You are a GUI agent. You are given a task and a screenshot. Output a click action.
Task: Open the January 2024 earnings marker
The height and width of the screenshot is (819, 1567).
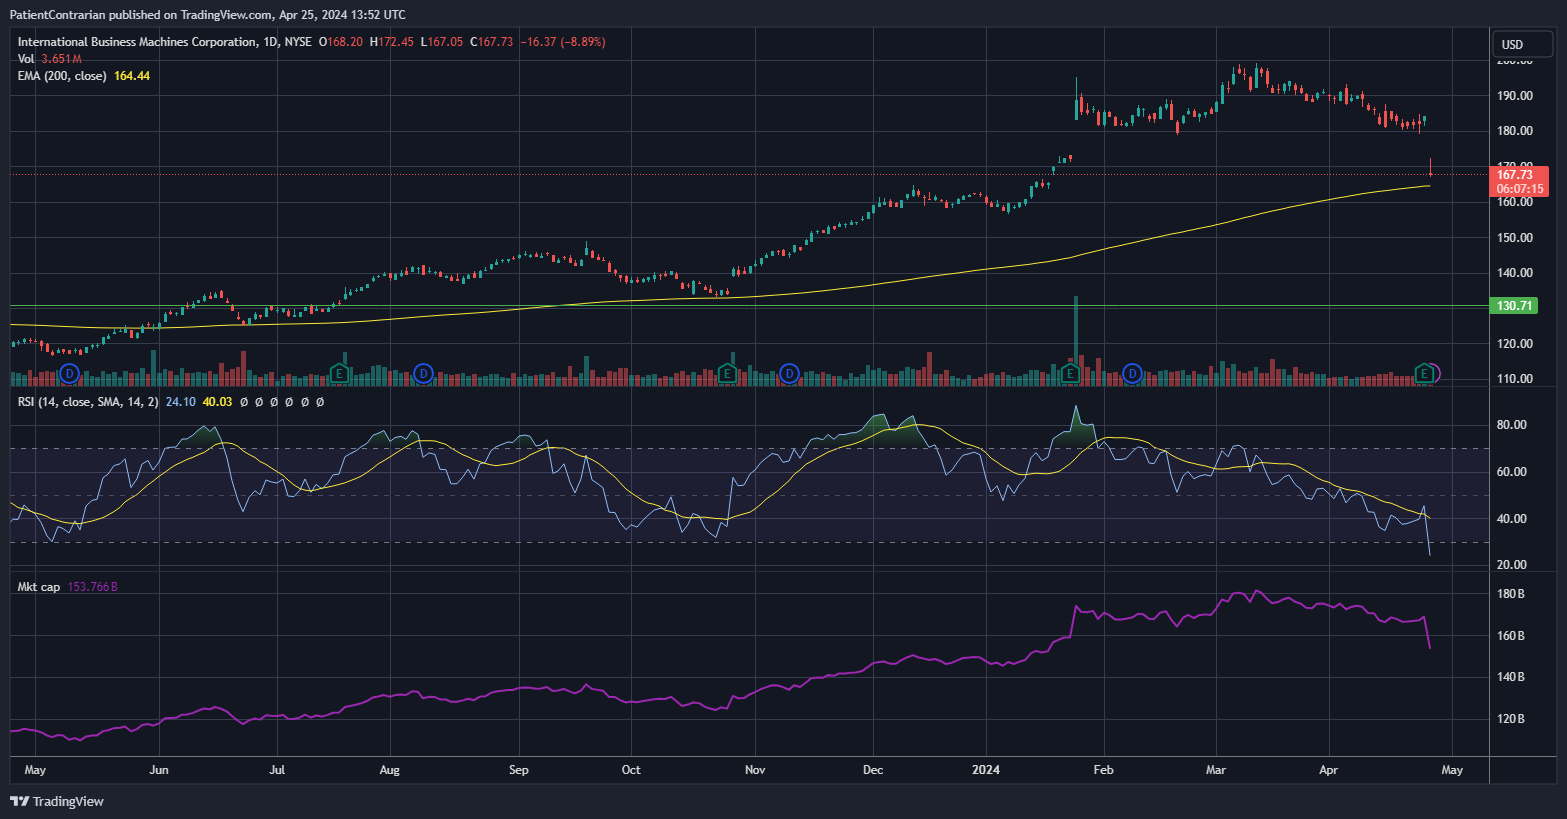click(x=1070, y=374)
